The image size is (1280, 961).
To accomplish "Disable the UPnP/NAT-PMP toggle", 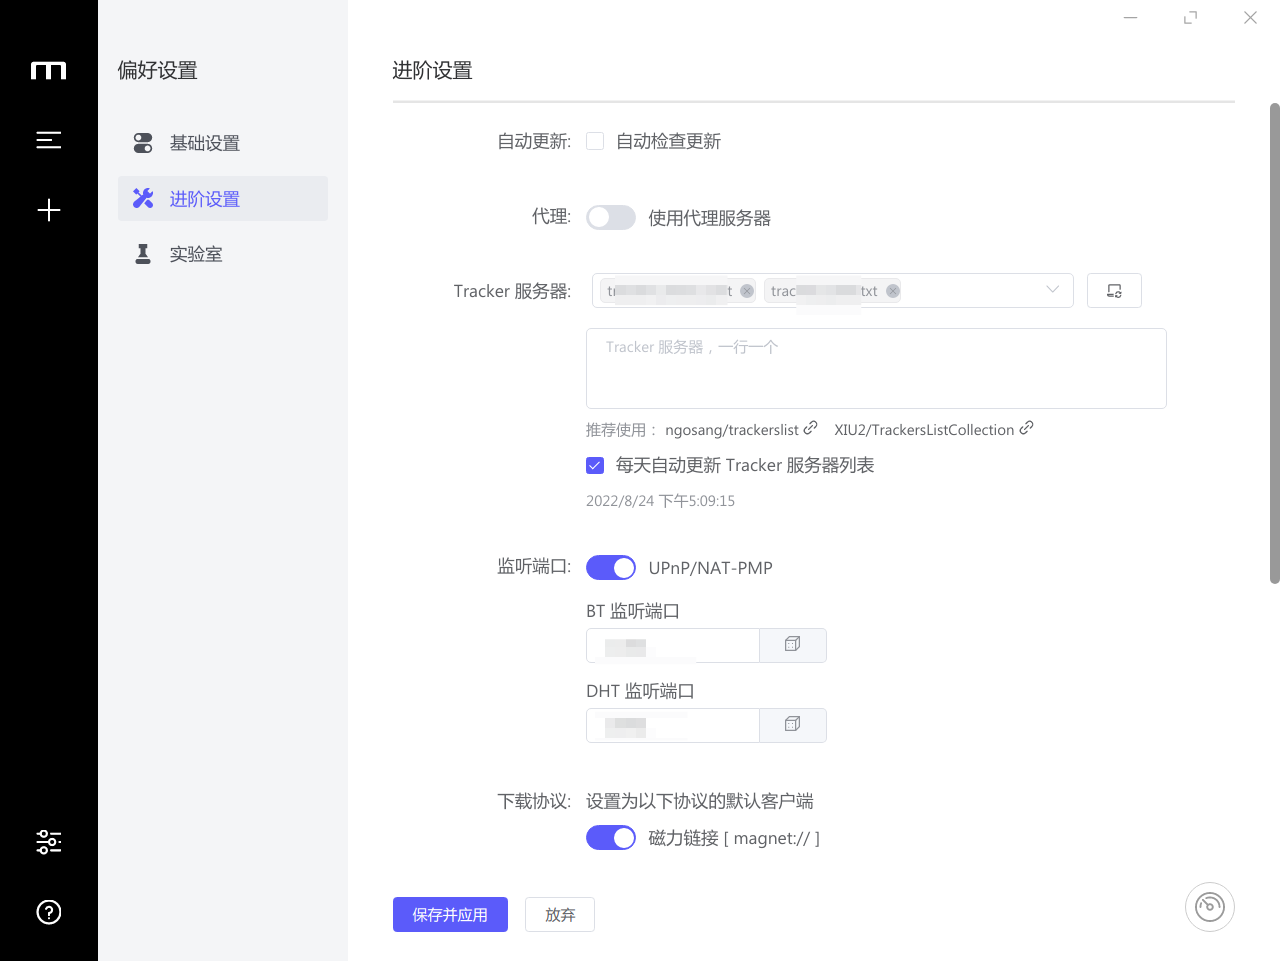I will click(x=610, y=567).
